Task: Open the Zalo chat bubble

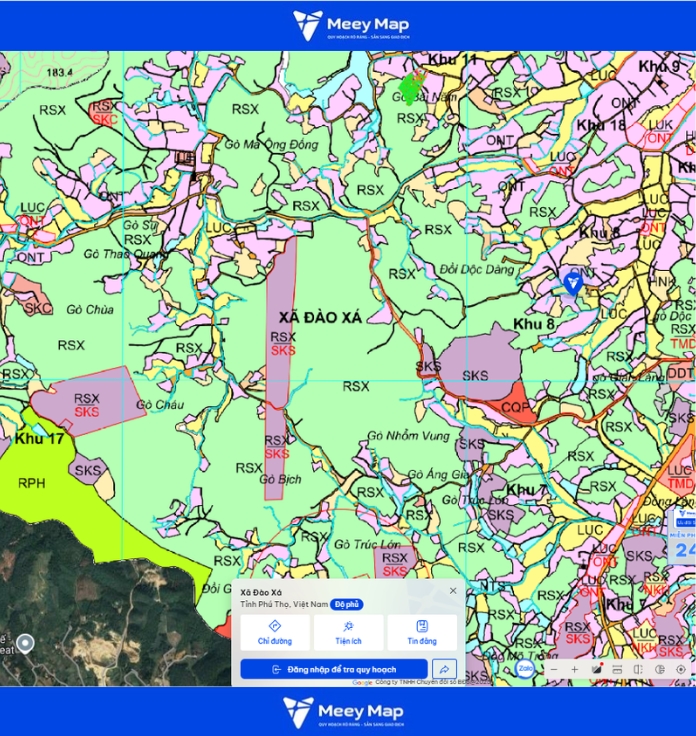Action: (525, 668)
